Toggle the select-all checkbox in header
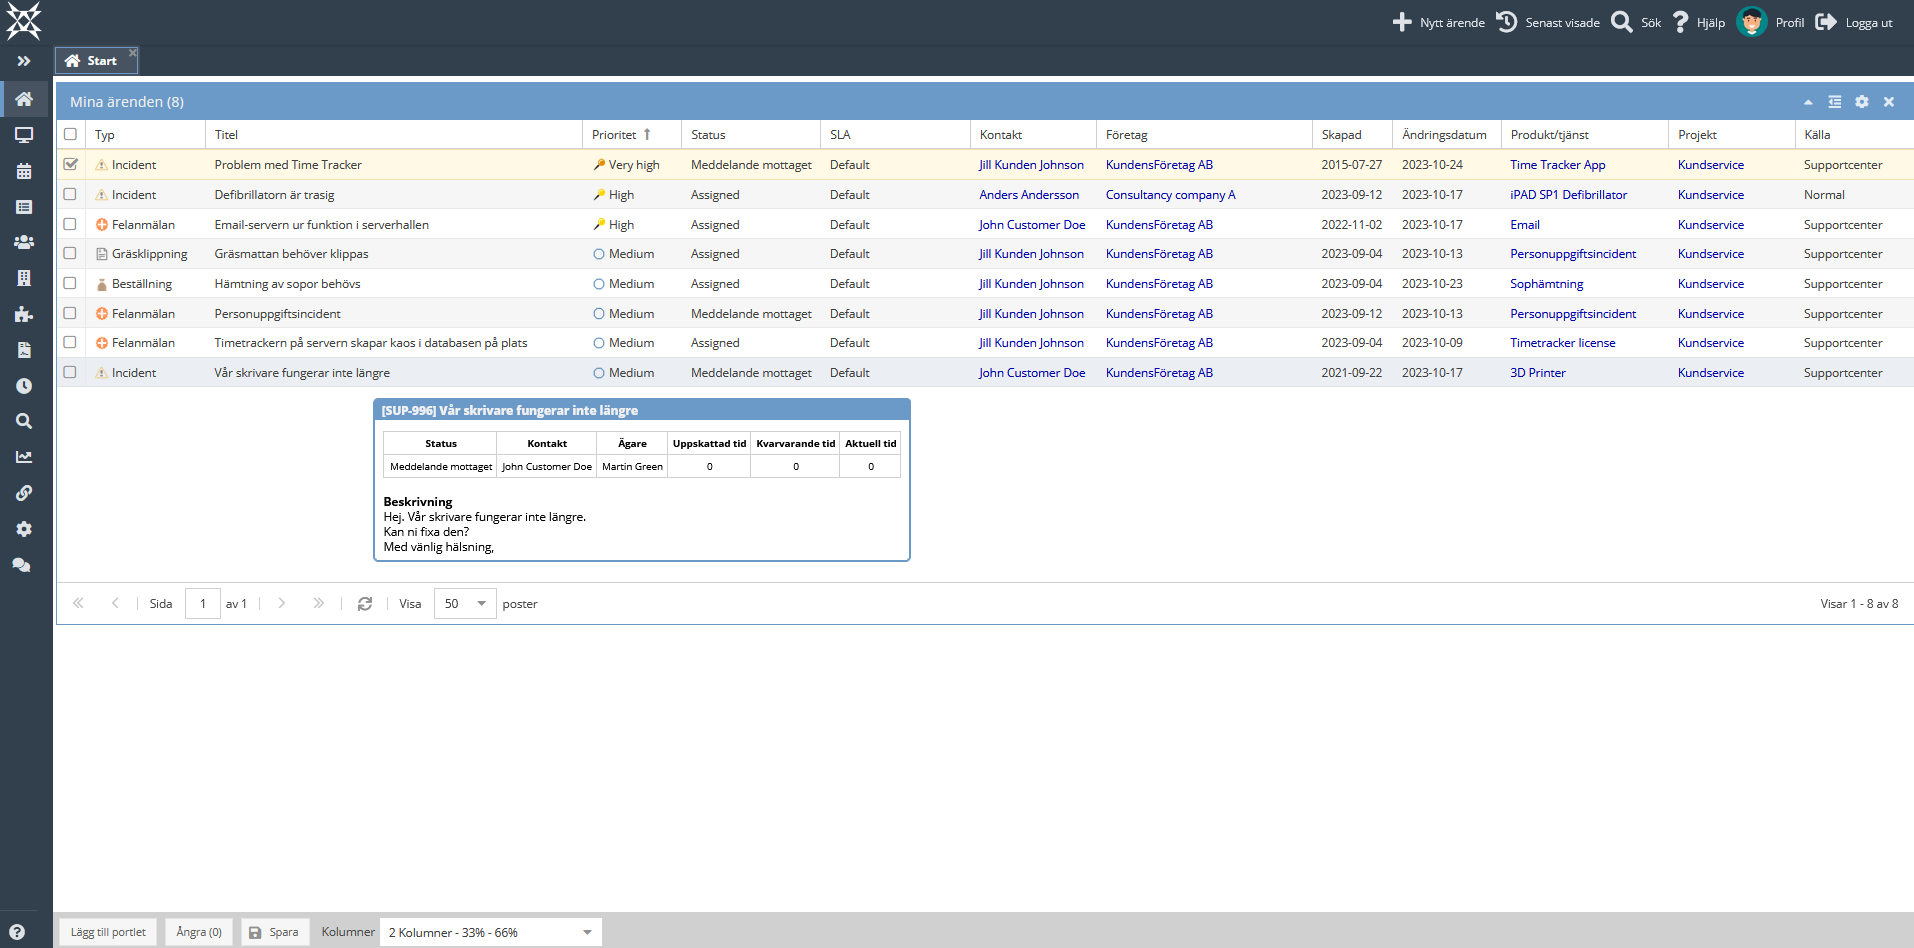This screenshot has width=1914, height=948. 70,135
